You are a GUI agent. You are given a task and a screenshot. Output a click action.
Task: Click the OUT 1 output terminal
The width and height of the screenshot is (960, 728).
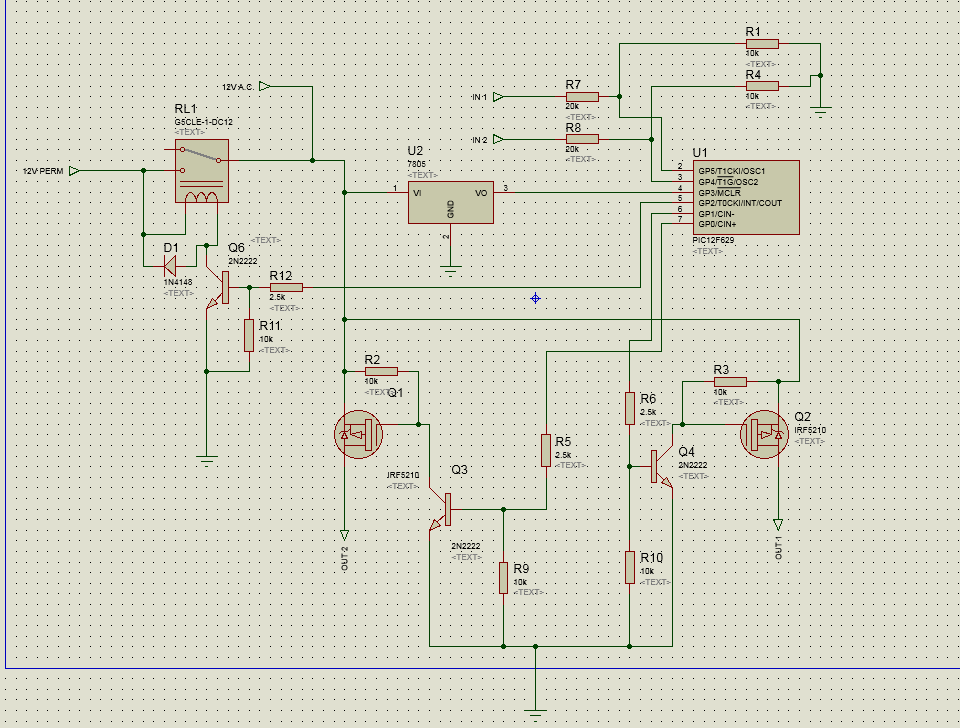(778, 525)
